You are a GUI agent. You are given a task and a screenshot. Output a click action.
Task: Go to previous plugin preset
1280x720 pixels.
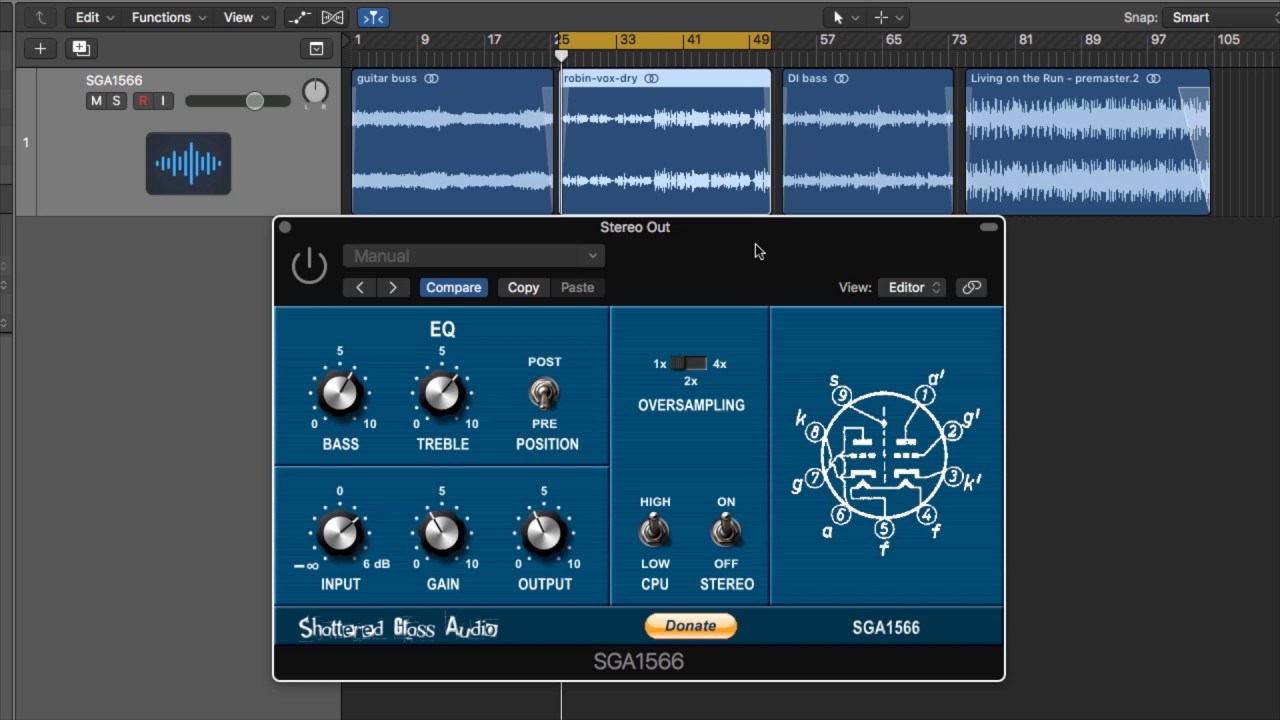[x=360, y=288]
